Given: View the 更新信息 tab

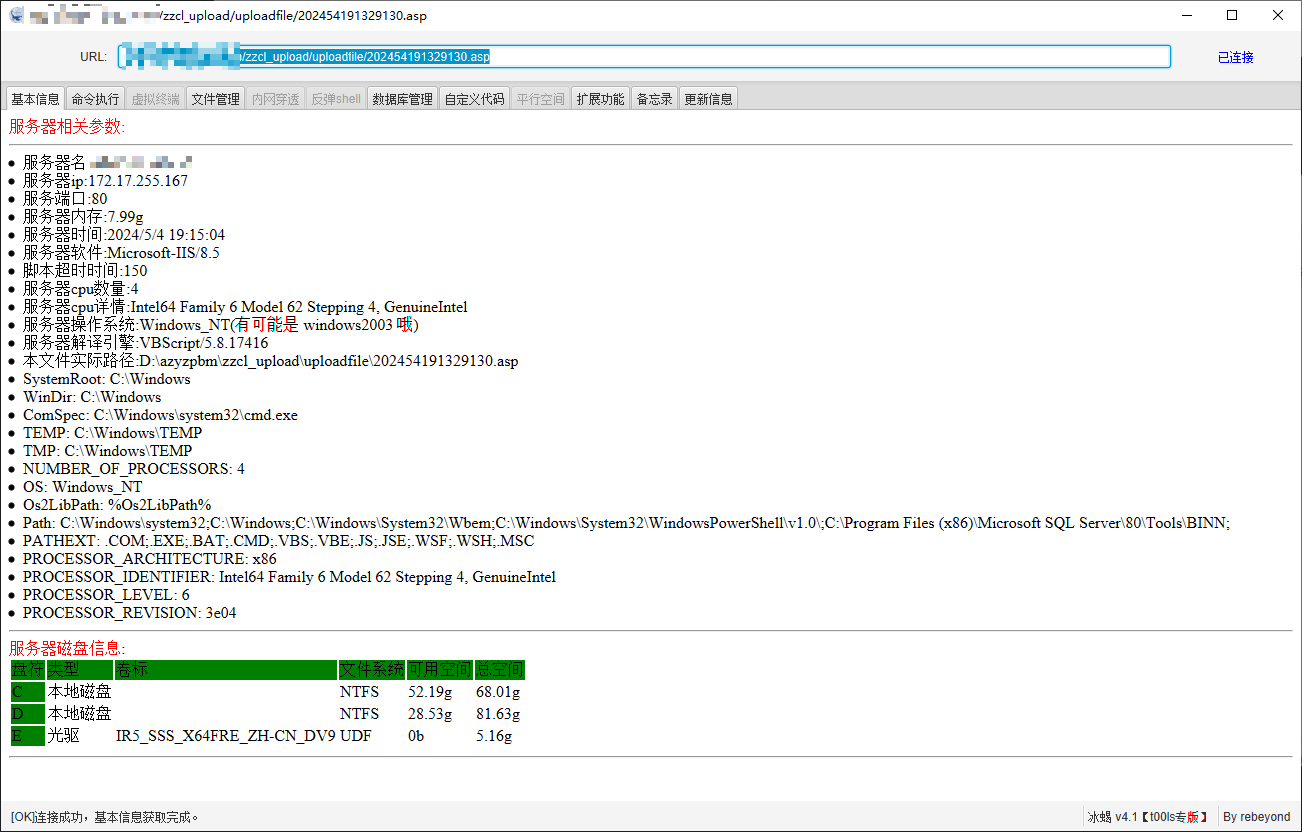Looking at the screenshot, I should pyautogui.click(x=708, y=99).
